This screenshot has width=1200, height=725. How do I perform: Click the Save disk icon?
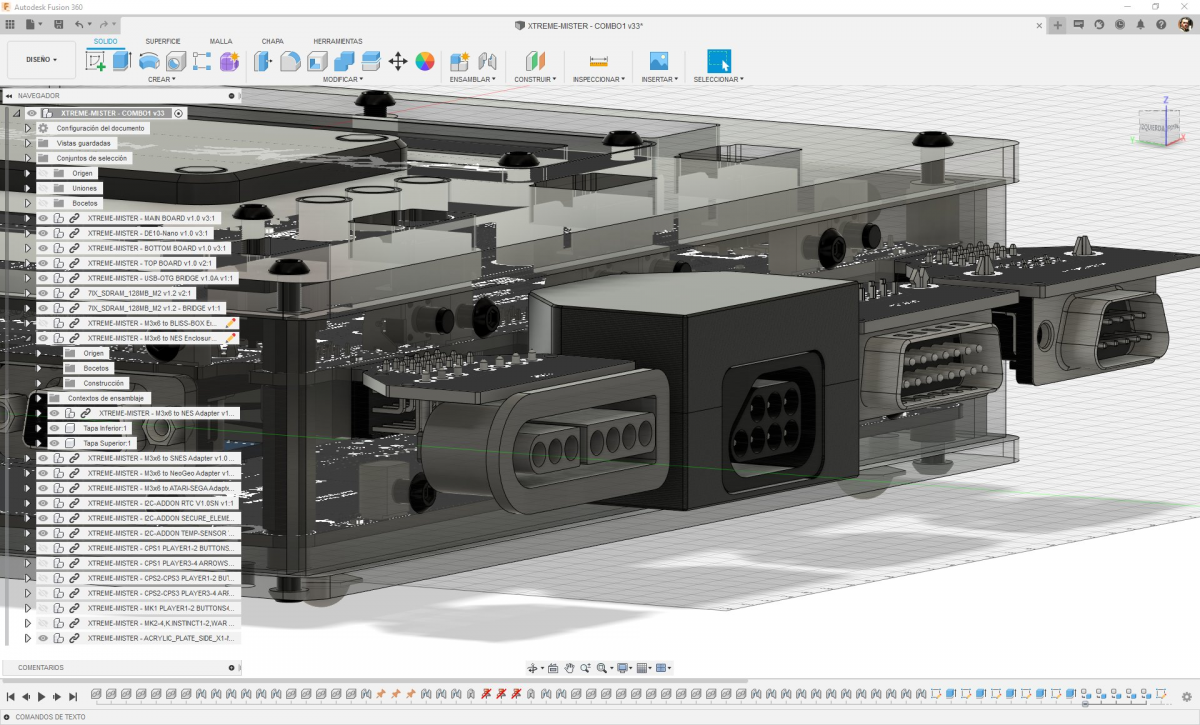pyautogui.click(x=59, y=24)
